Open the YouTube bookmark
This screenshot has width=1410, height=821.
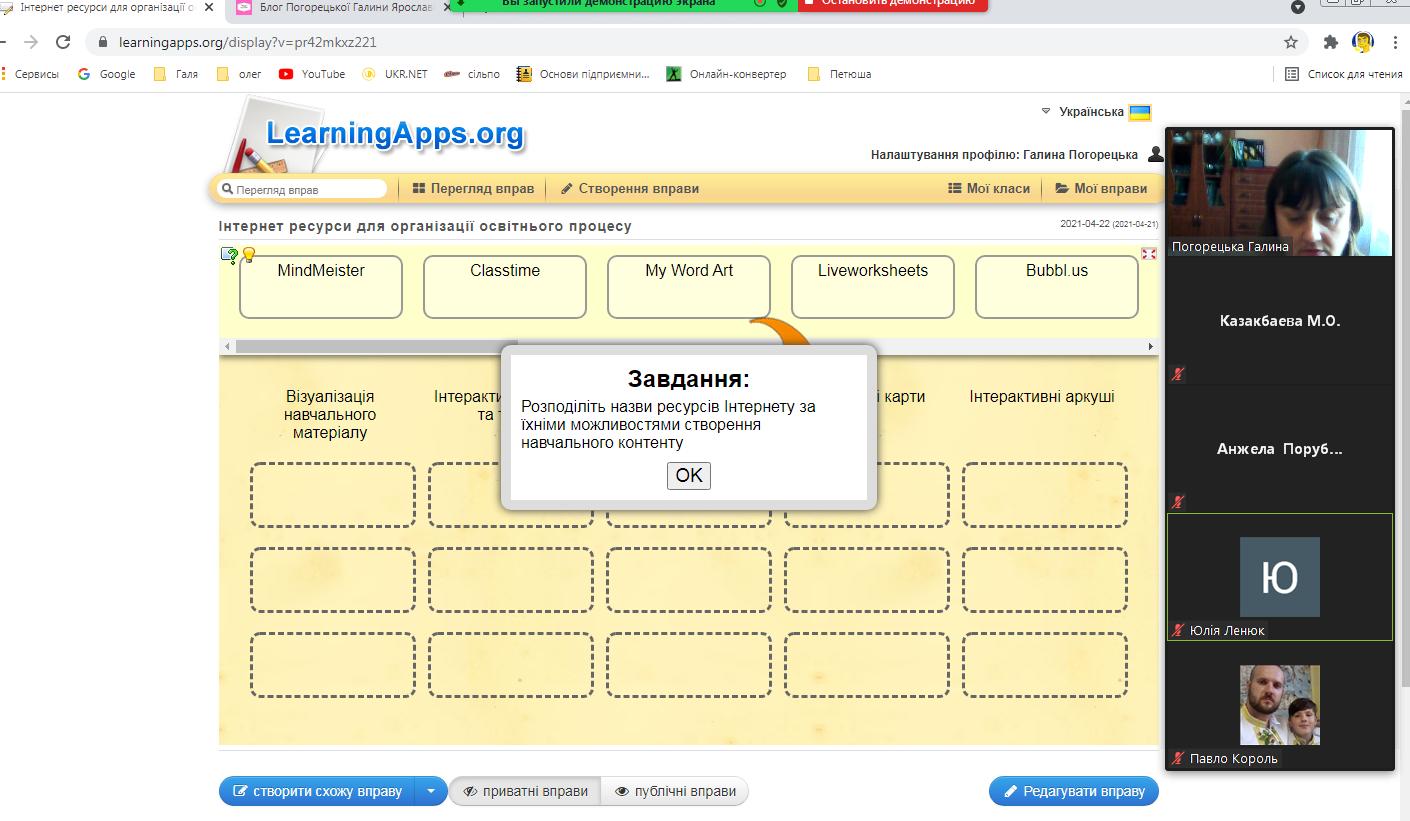coord(312,74)
